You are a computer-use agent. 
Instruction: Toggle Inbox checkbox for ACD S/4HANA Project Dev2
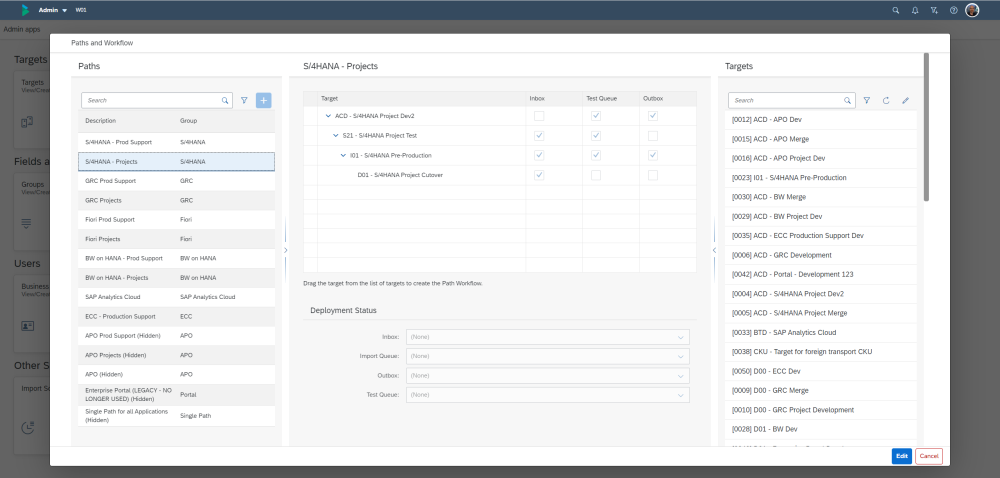coord(539,116)
